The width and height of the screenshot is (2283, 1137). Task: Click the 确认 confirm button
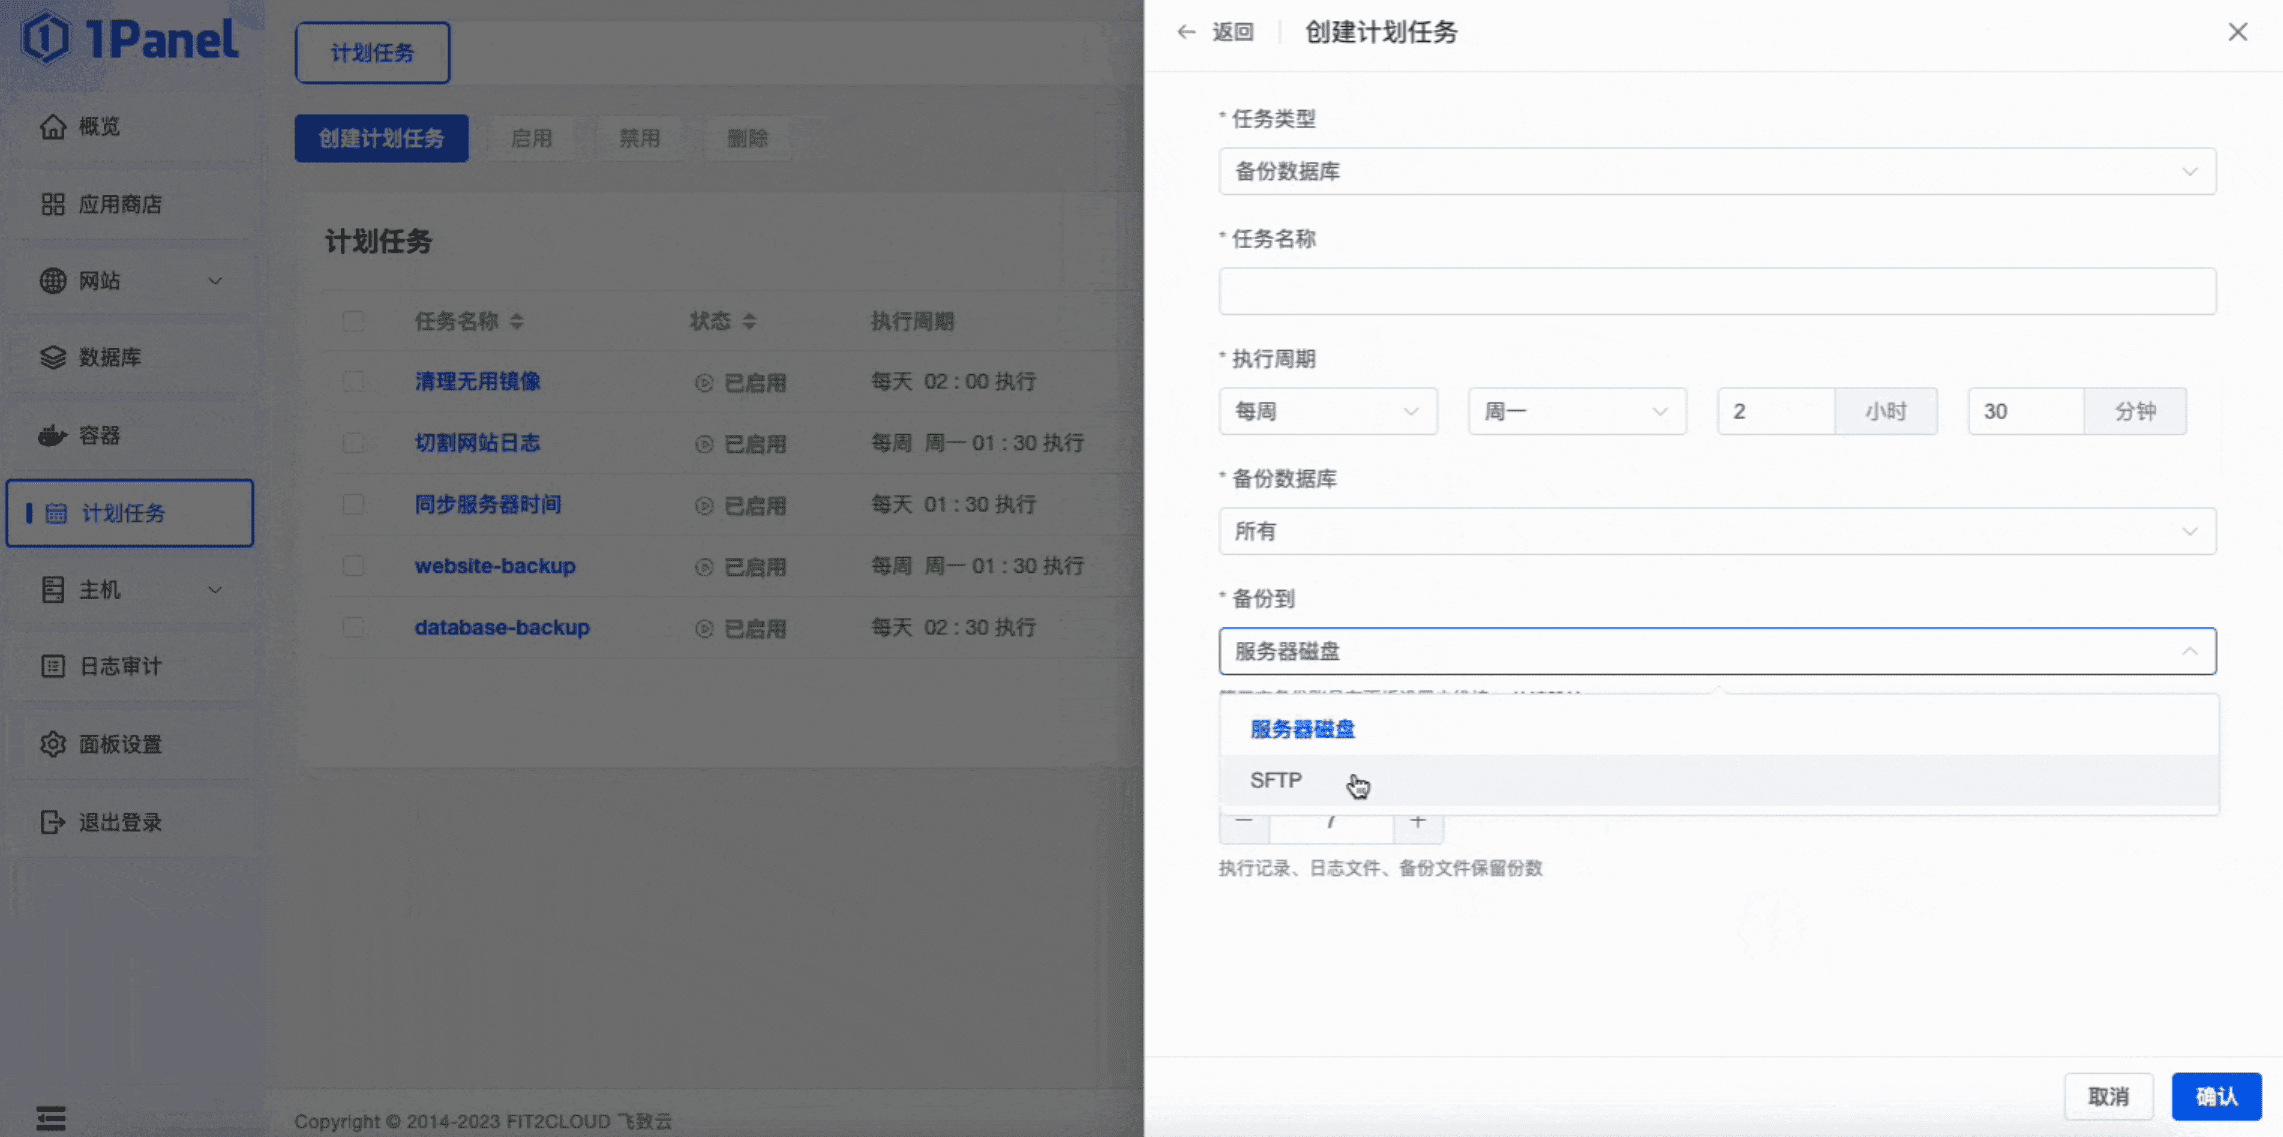pyautogui.click(x=2216, y=1096)
